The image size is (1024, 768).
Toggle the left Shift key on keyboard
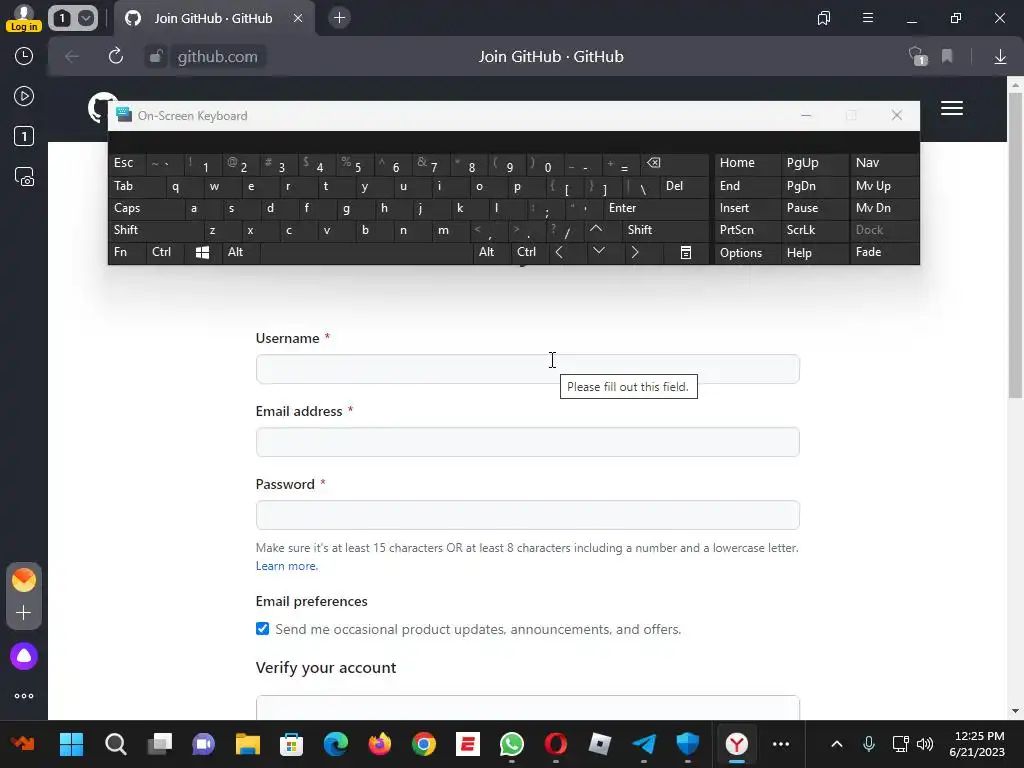pos(155,230)
